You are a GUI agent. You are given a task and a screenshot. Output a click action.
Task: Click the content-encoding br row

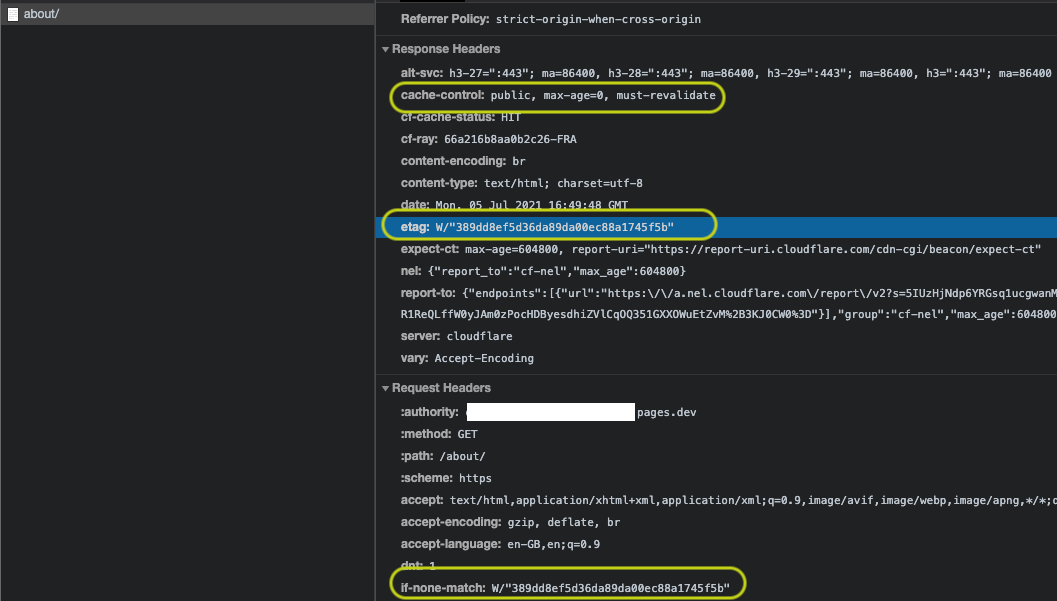point(463,161)
